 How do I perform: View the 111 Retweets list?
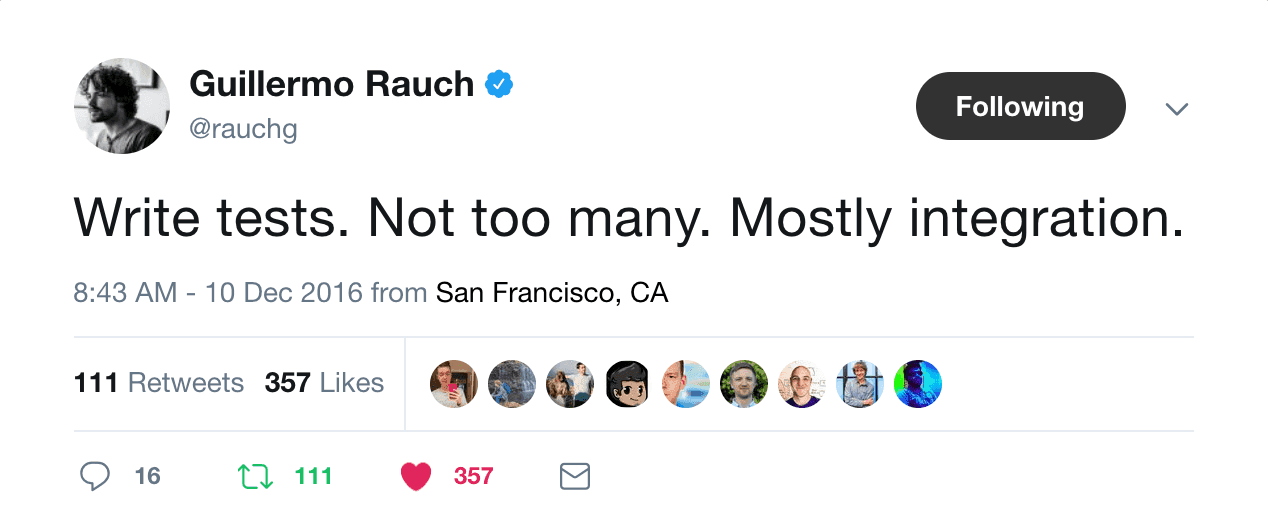pyautogui.click(x=159, y=383)
